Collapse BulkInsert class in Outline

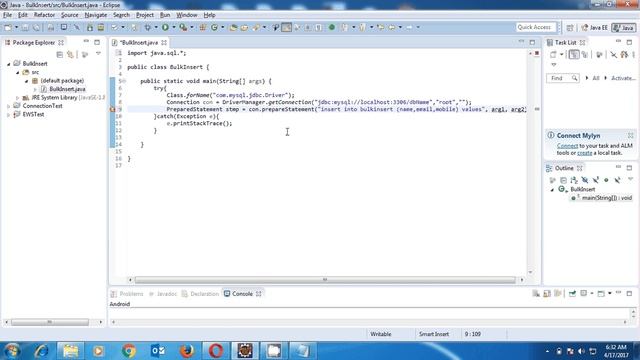[x=552, y=190]
